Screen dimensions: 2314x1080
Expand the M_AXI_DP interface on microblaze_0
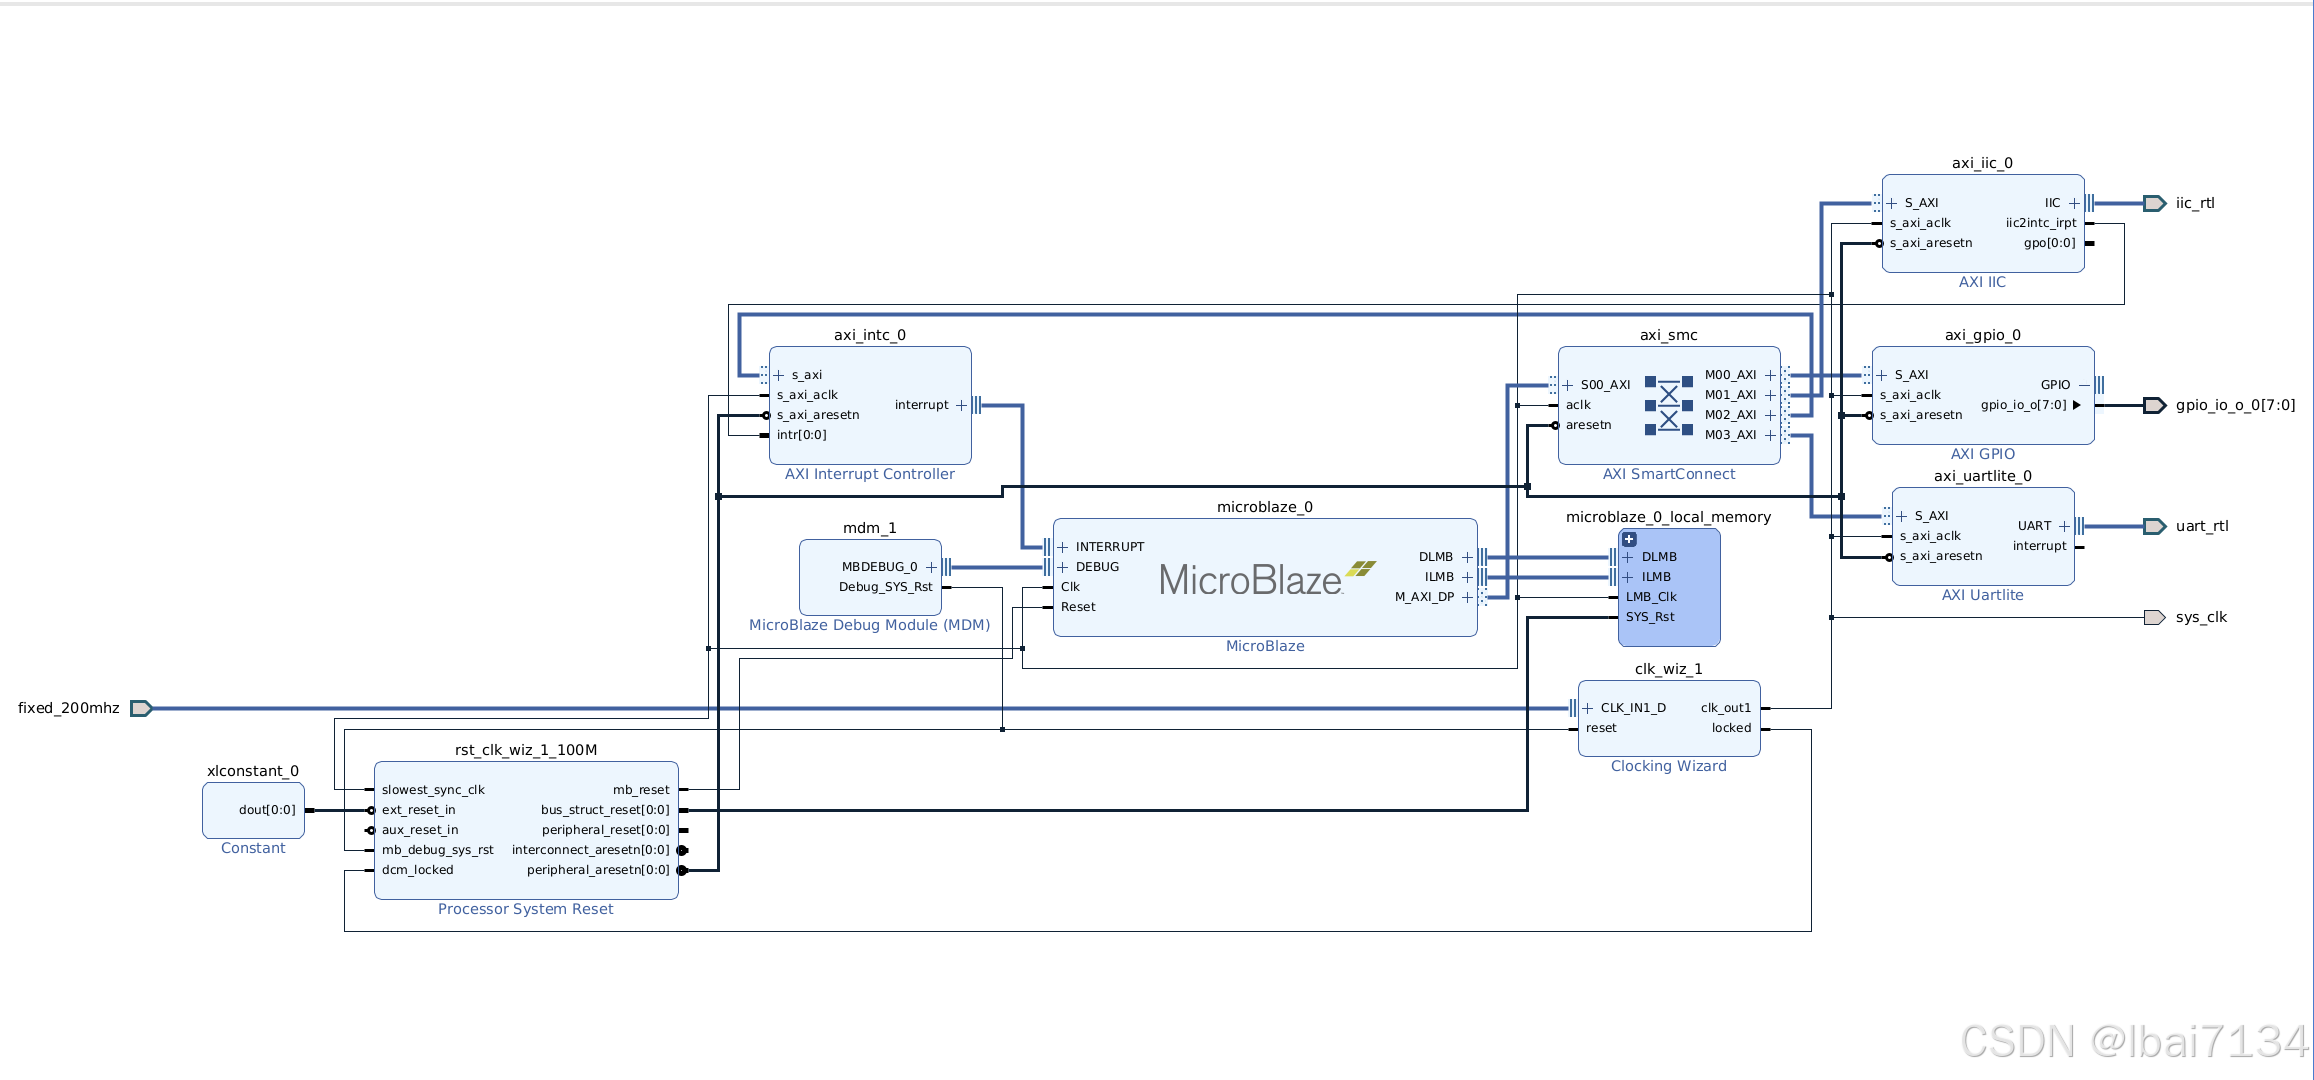[1467, 597]
